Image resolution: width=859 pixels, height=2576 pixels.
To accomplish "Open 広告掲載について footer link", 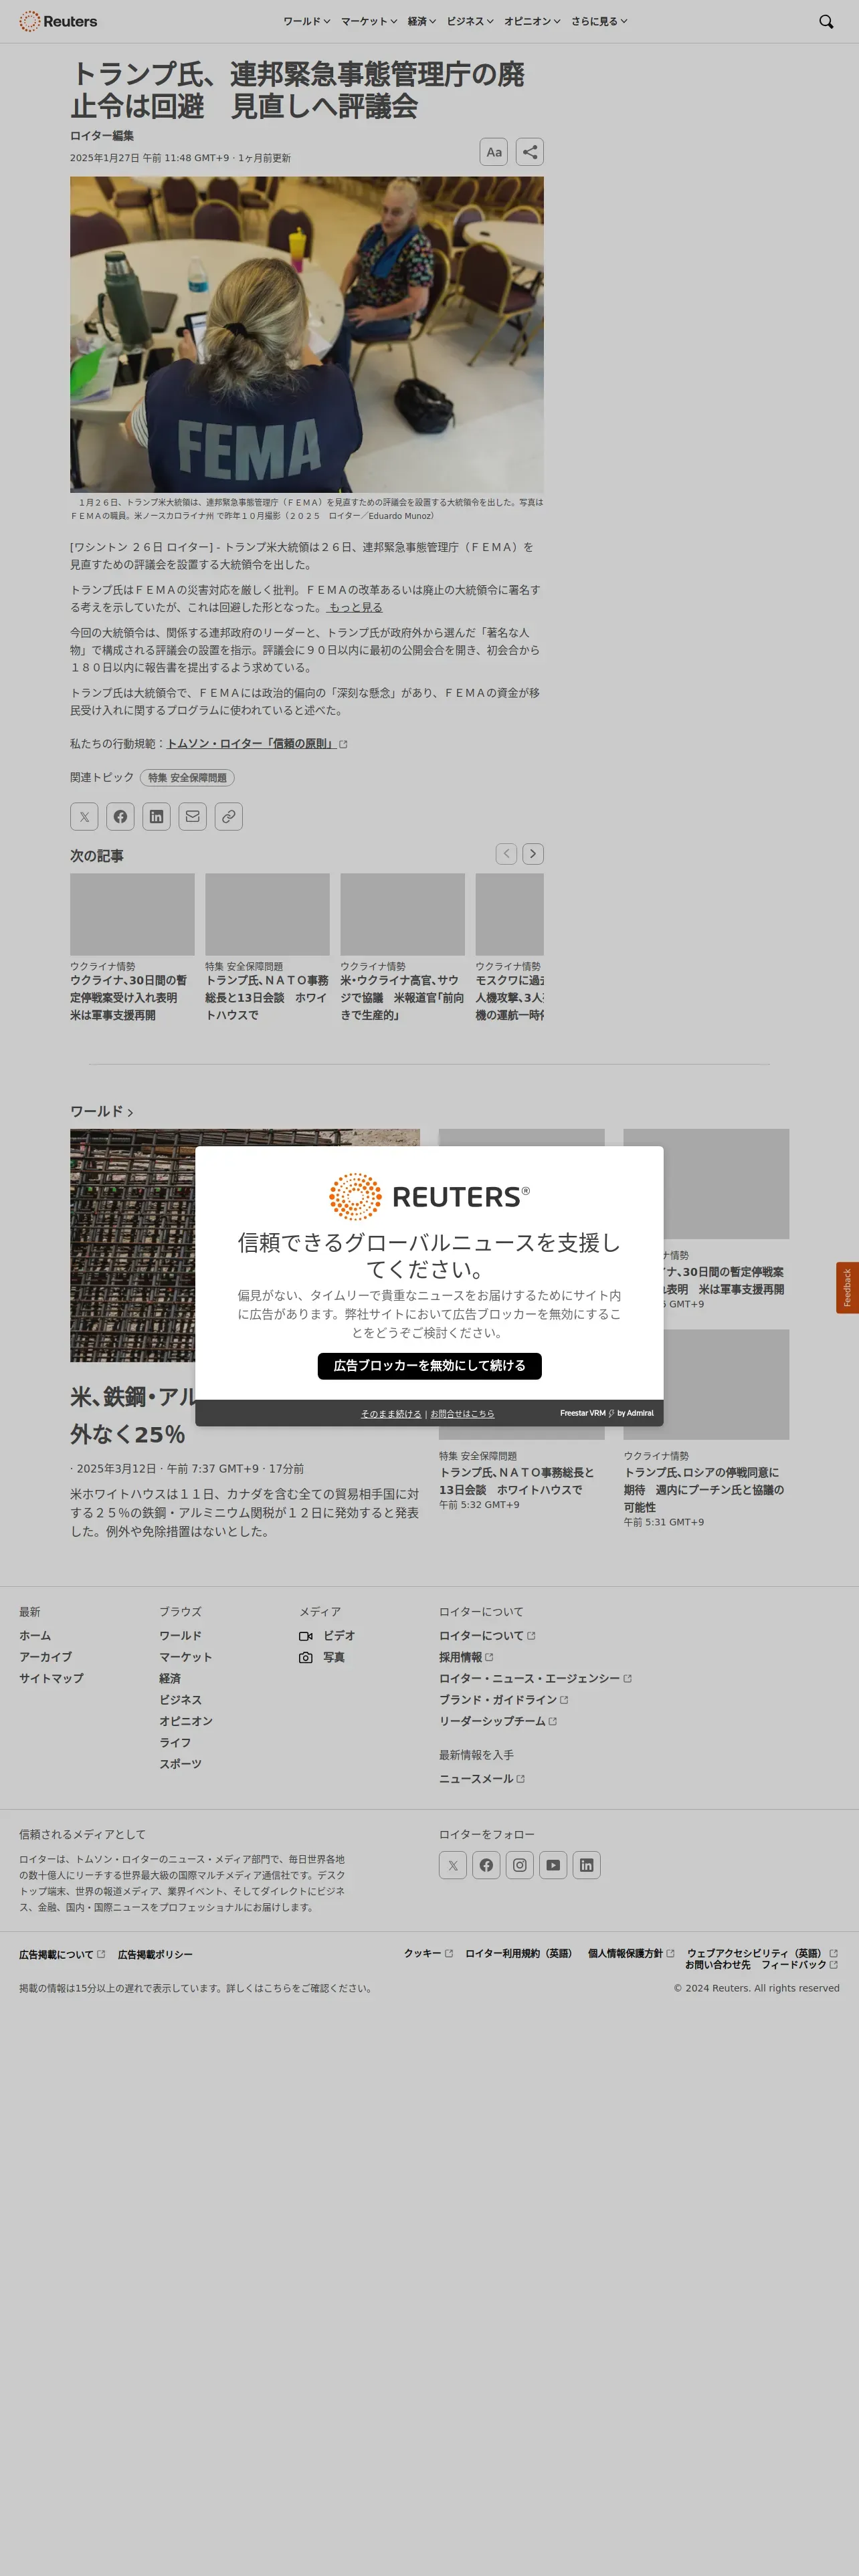I will (x=62, y=1954).
